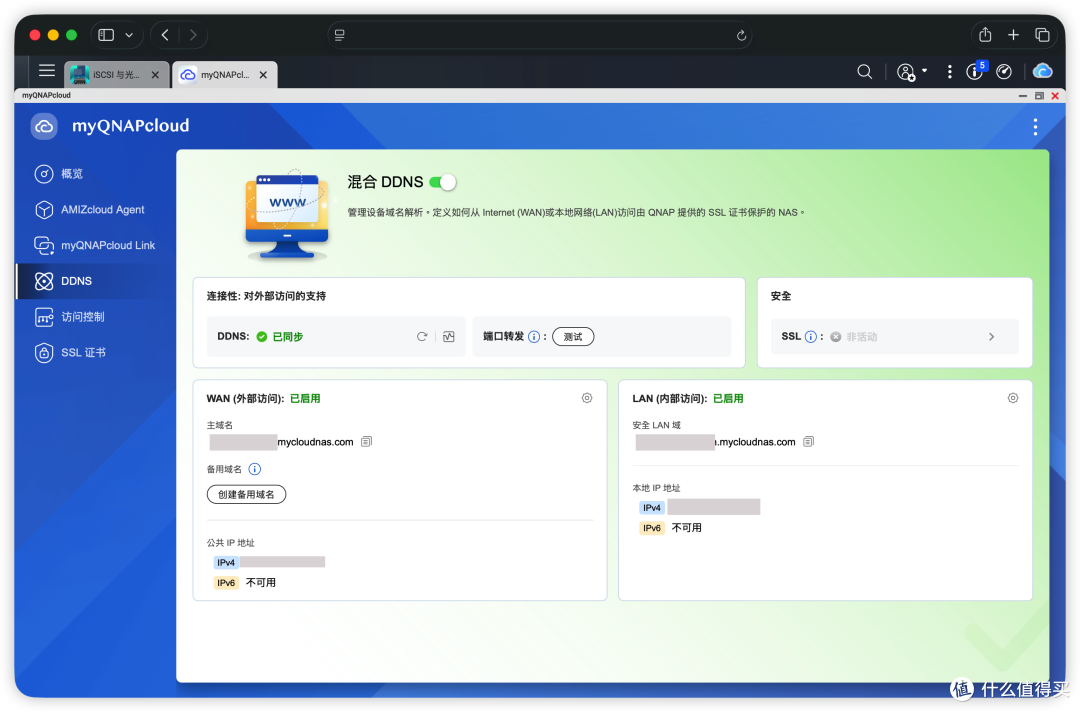Expand SSL security details chevron
Viewport: 1080px width, 712px height.
(x=992, y=337)
